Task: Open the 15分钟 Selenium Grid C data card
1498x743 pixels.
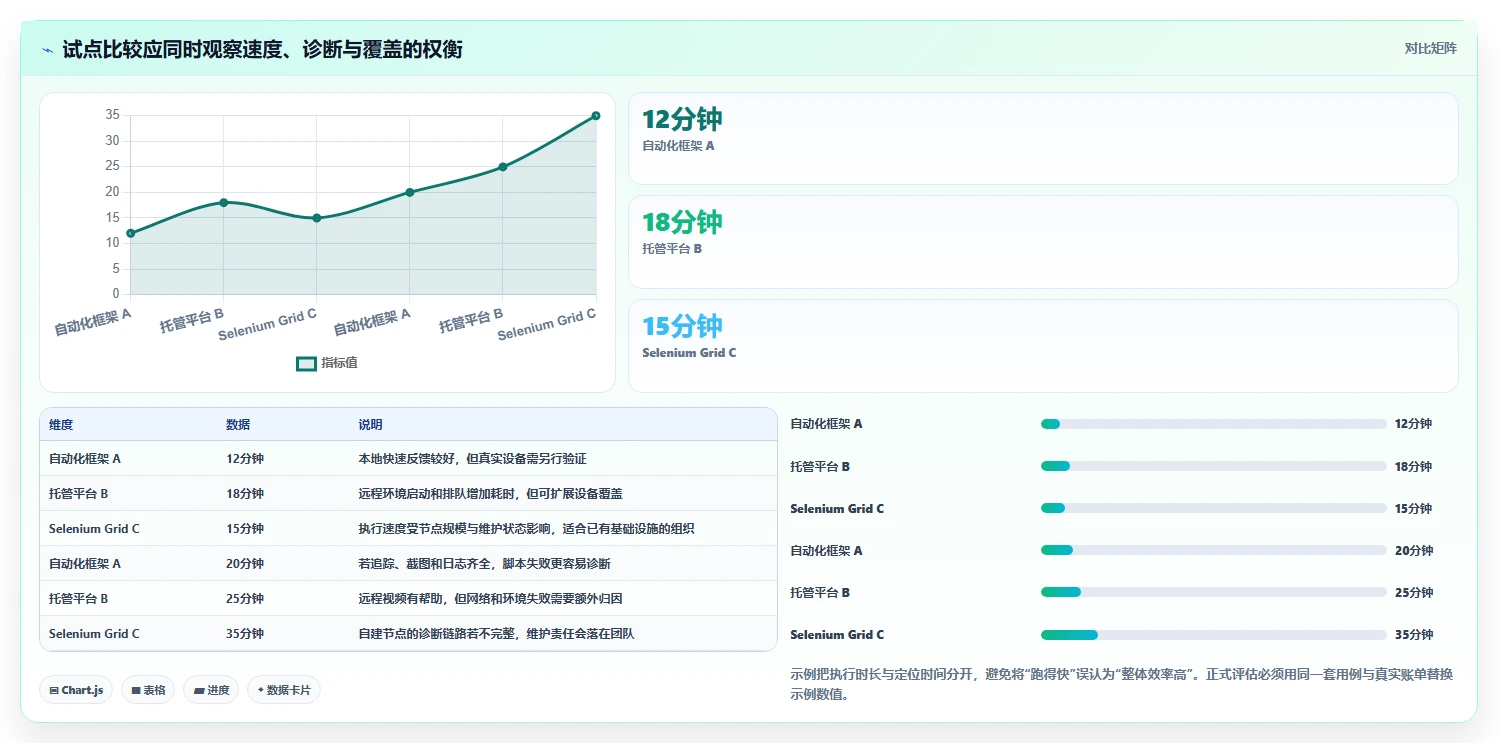Action: [1043, 346]
